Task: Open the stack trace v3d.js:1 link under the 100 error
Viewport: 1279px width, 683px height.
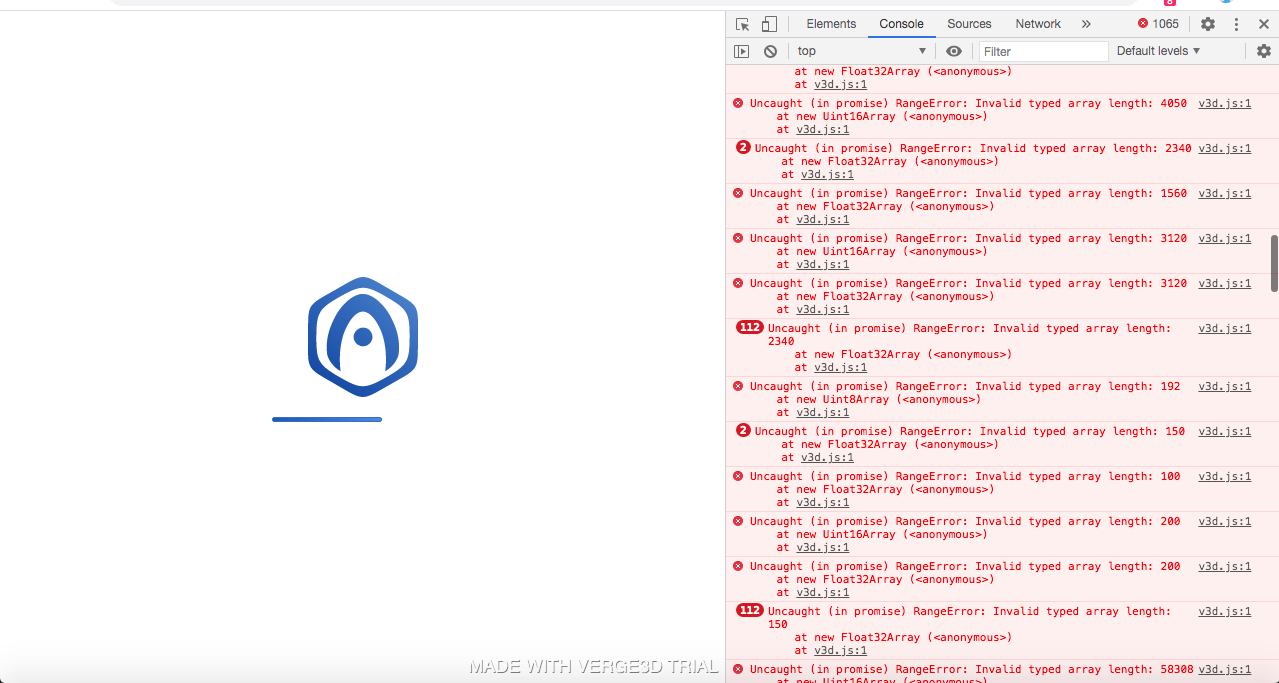Action: (x=823, y=503)
